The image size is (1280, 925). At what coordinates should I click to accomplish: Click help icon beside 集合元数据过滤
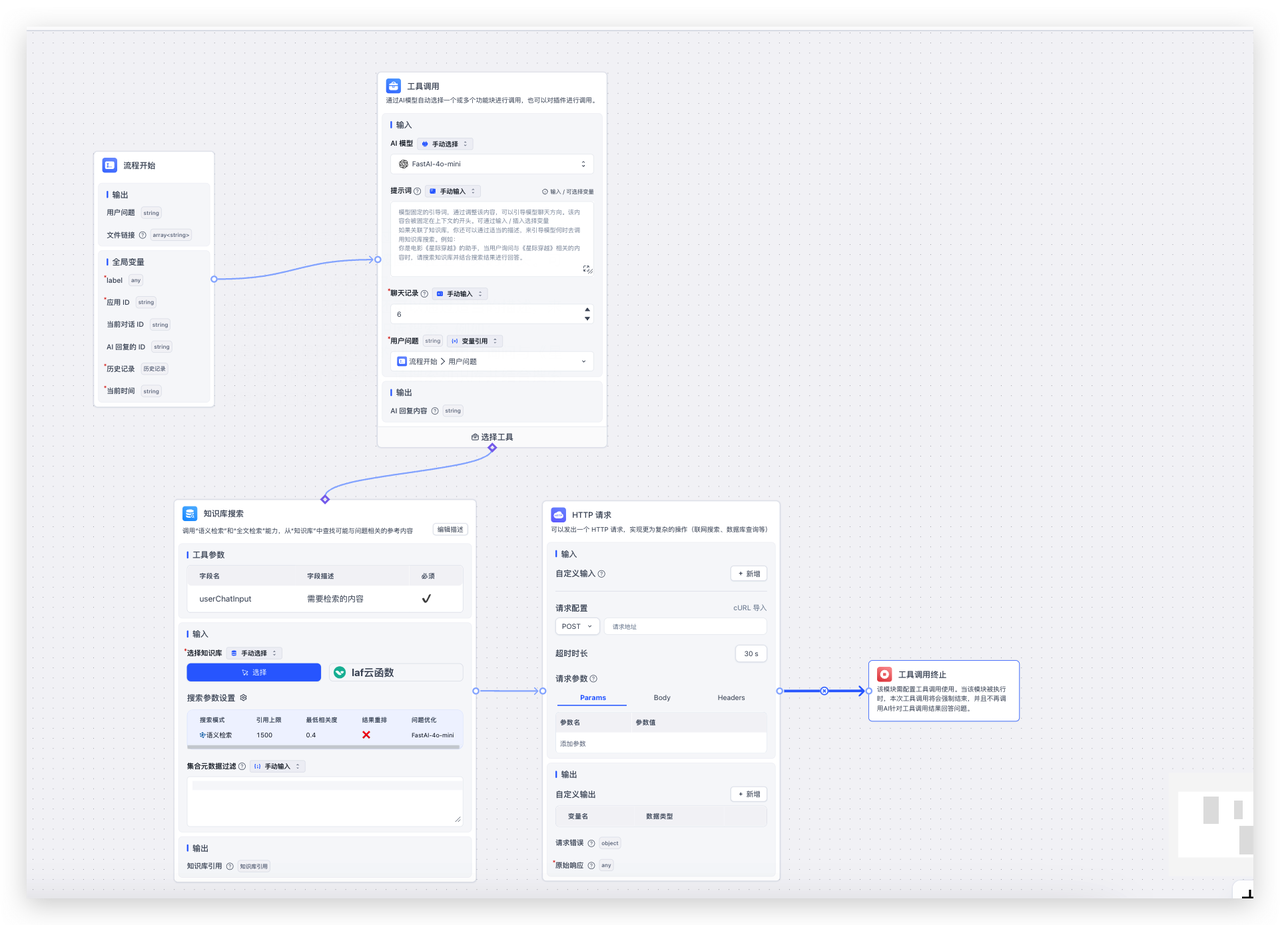[x=242, y=766]
